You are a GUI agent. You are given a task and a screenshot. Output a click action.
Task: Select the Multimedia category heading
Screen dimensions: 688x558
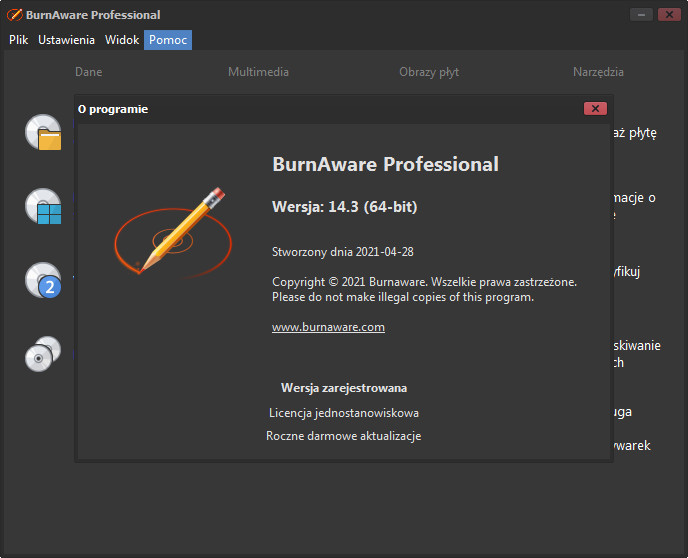click(258, 72)
